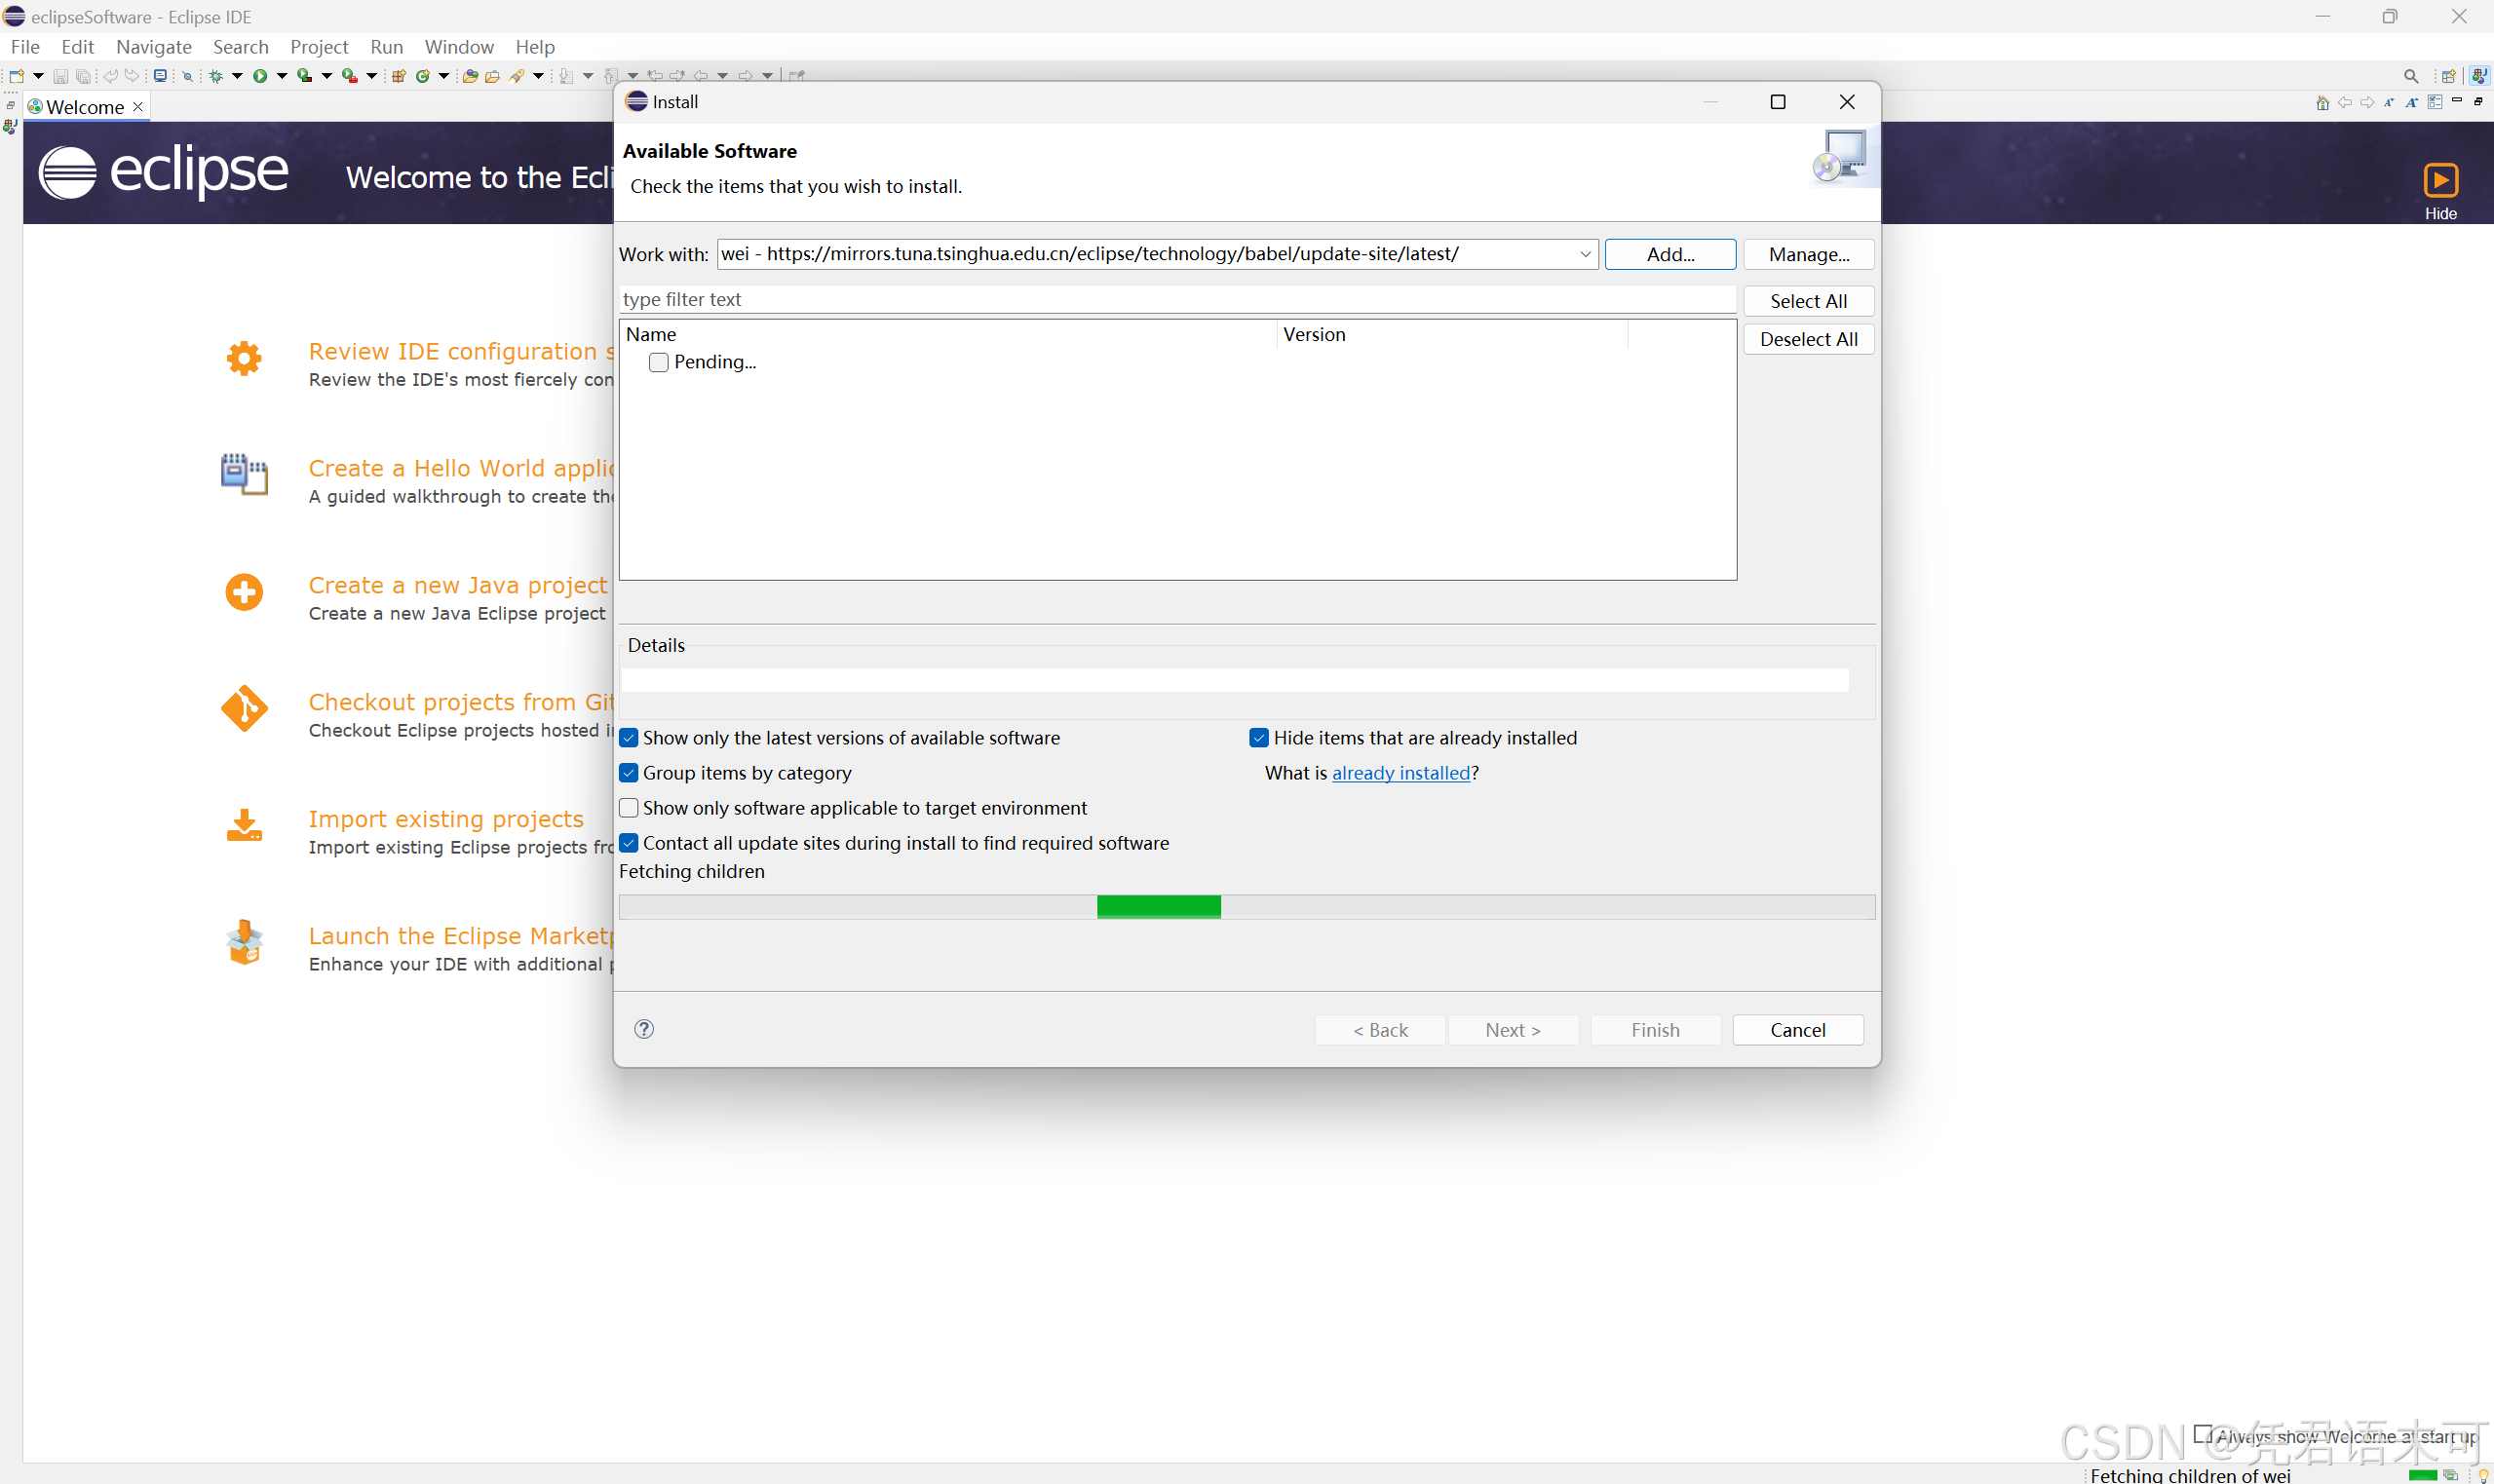Click the Run External Tools toolbox icon

(349, 76)
